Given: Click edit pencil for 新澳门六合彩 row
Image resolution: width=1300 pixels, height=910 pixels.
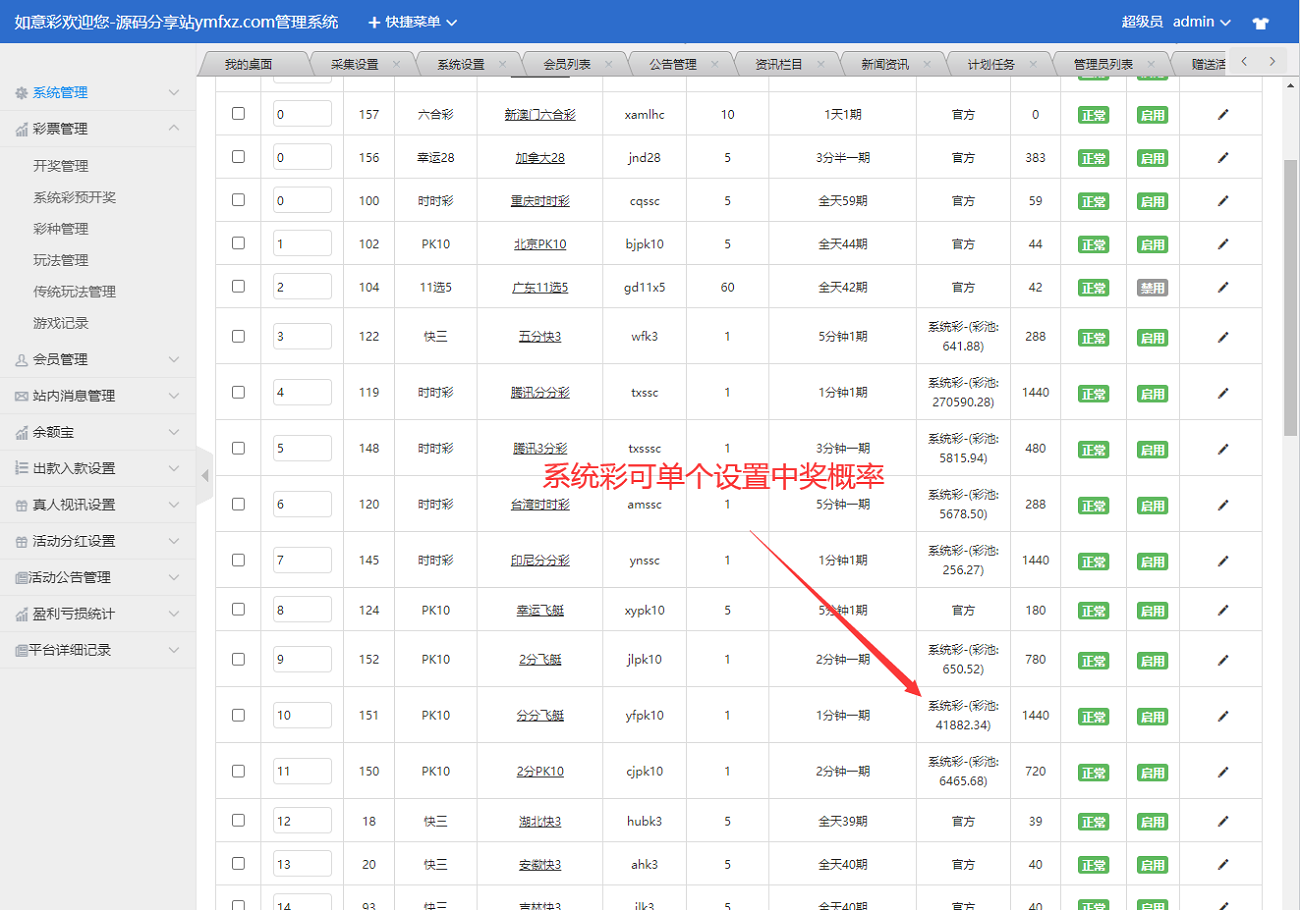Looking at the screenshot, I should point(1222,115).
